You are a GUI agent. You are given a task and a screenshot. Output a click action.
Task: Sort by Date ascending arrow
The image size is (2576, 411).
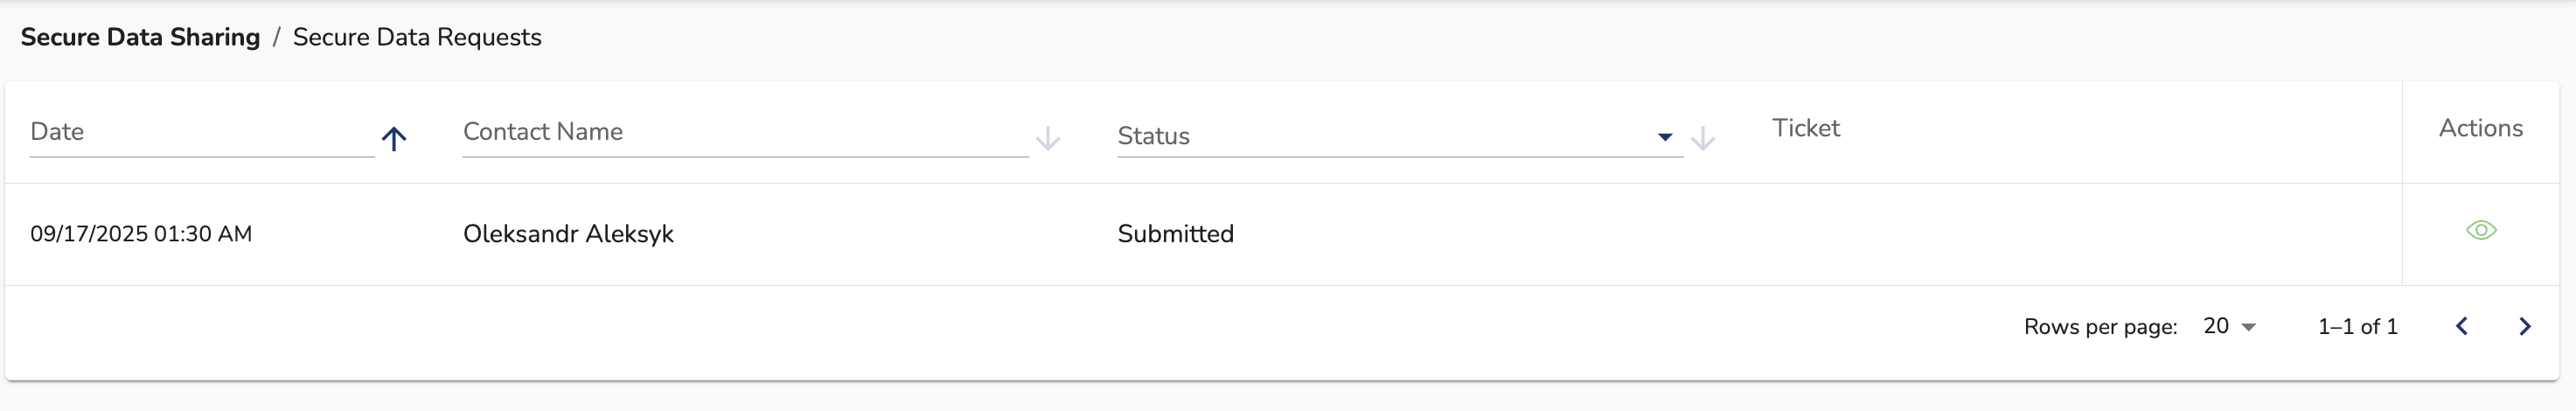pos(394,139)
